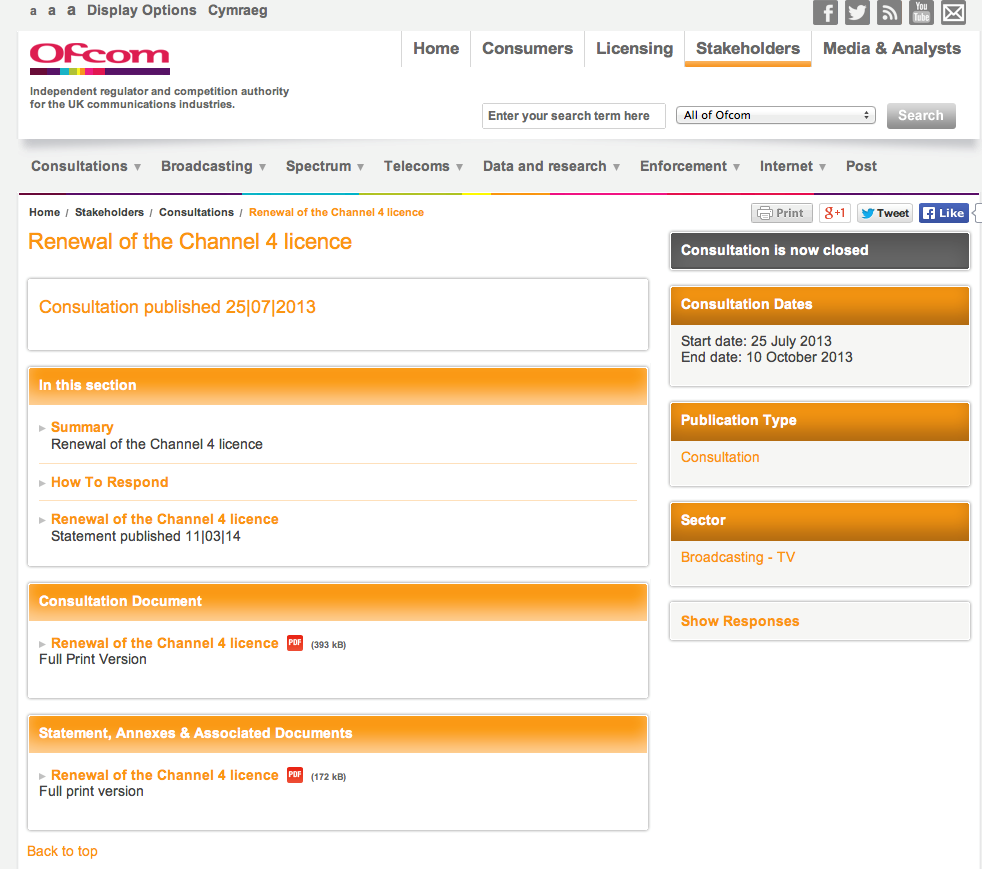Viewport: 982px width, 869px height.
Task: Click Stakeholders in the breadcrumb
Action: tap(110, 212)
